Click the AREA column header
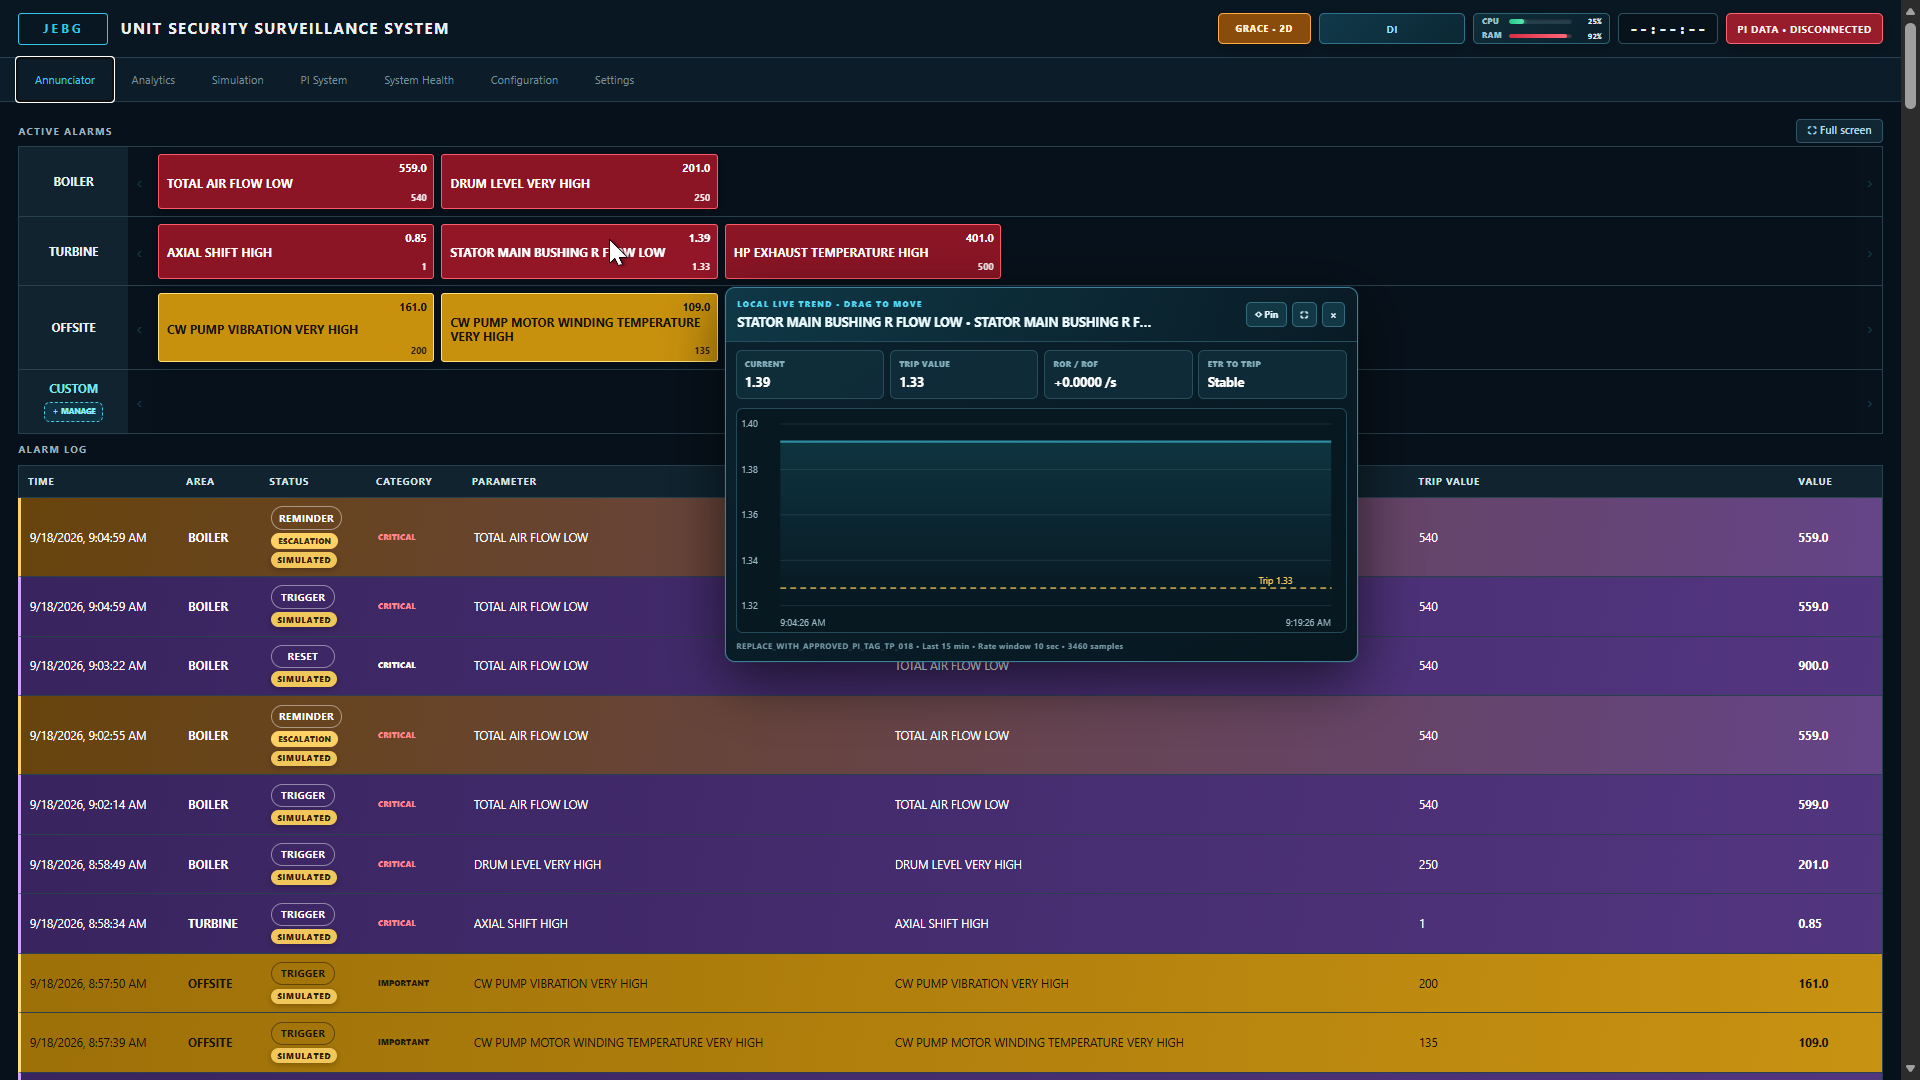Screen dimensions: 1920x1080 [x=200, y=482]
